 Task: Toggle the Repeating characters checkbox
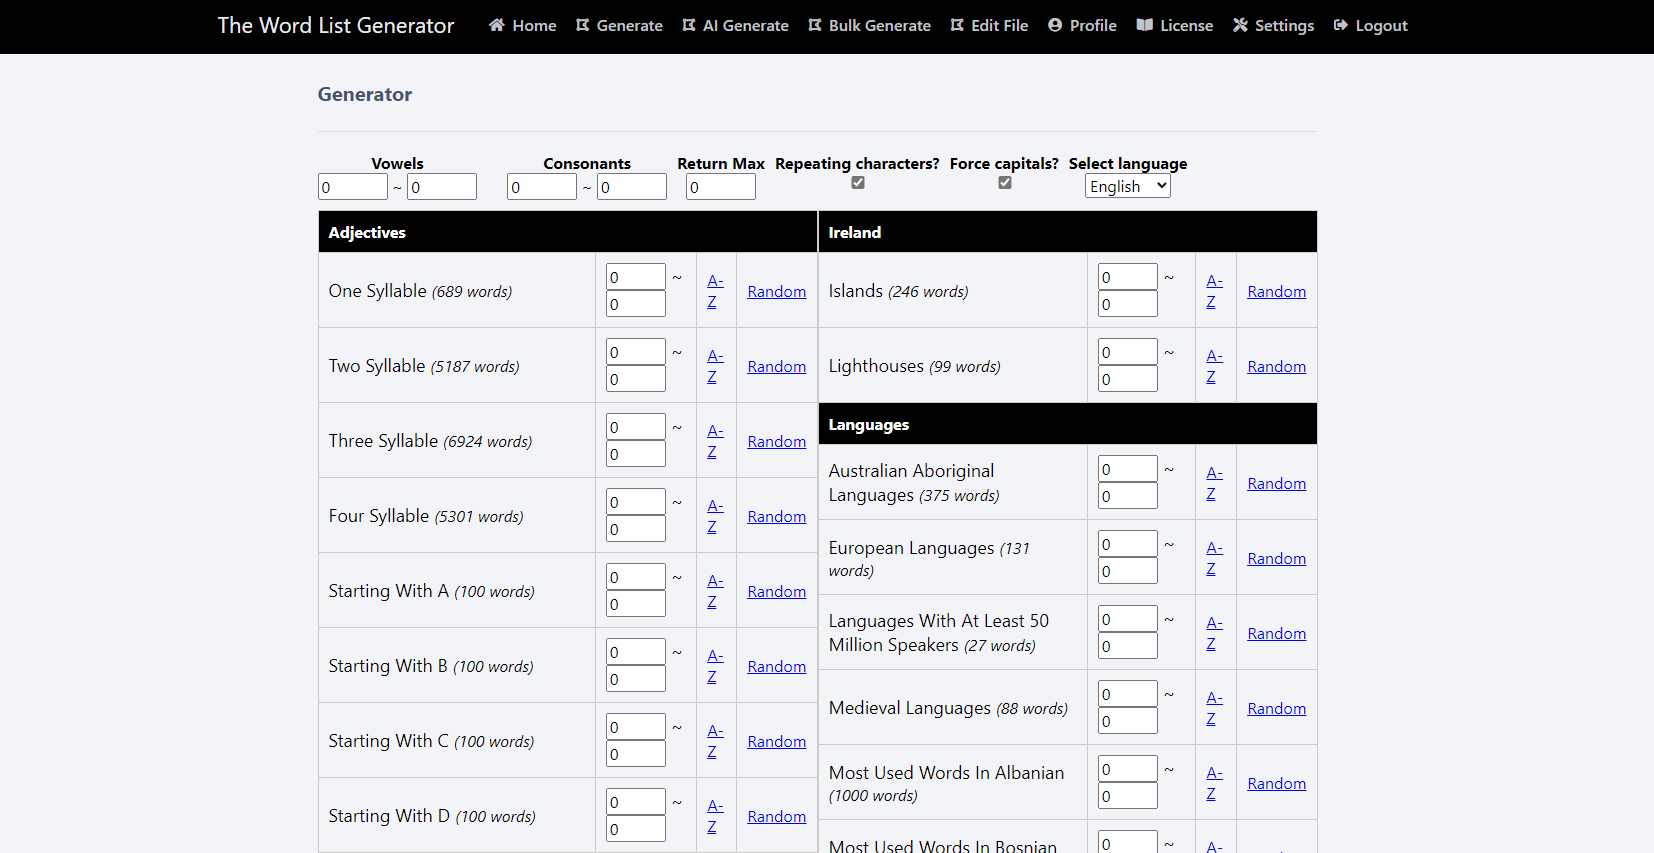(858, 183)
